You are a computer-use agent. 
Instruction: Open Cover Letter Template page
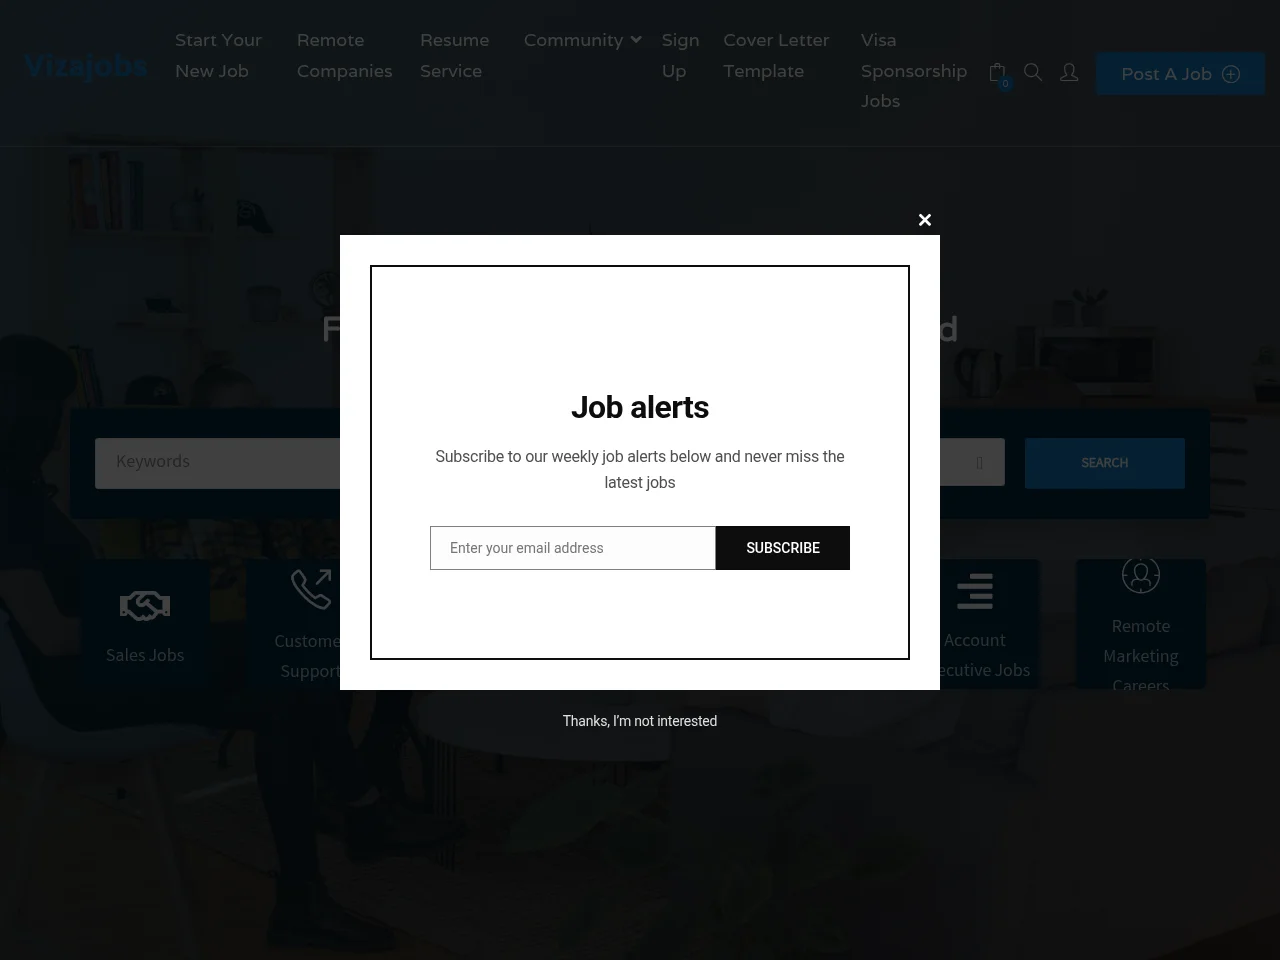777,56
